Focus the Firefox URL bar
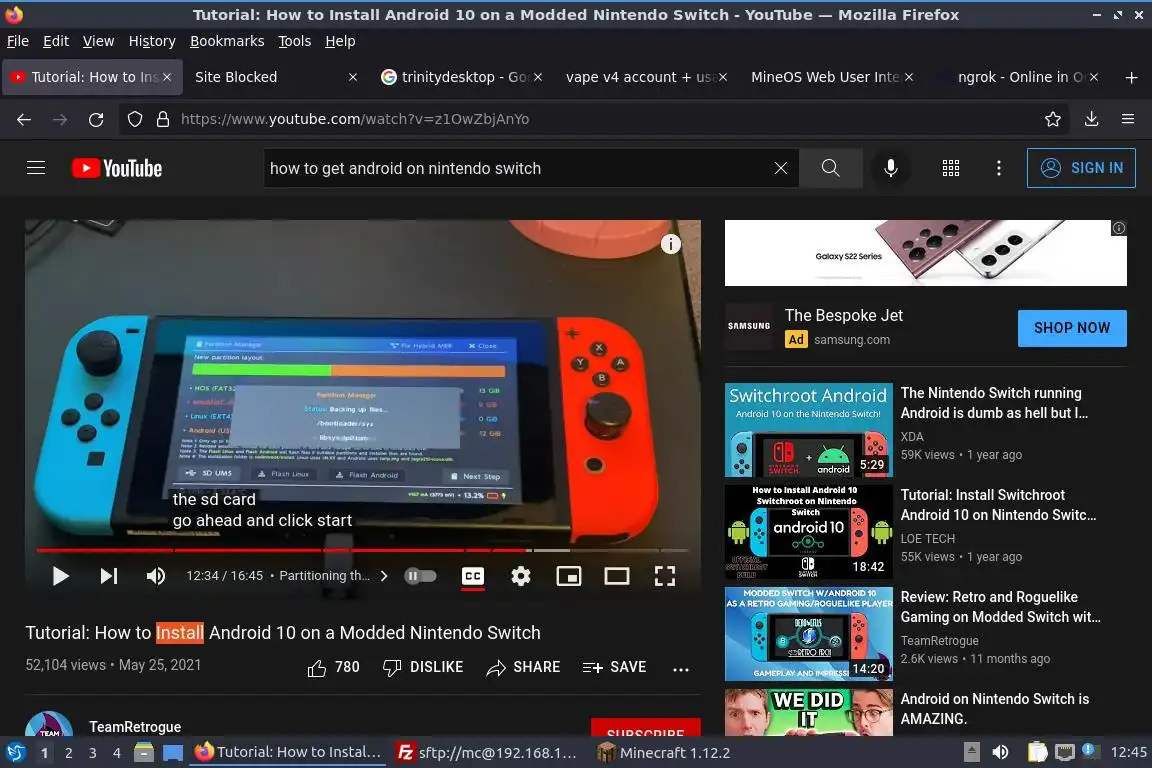This screenshot has height=768, width=1152. (595, 119)
